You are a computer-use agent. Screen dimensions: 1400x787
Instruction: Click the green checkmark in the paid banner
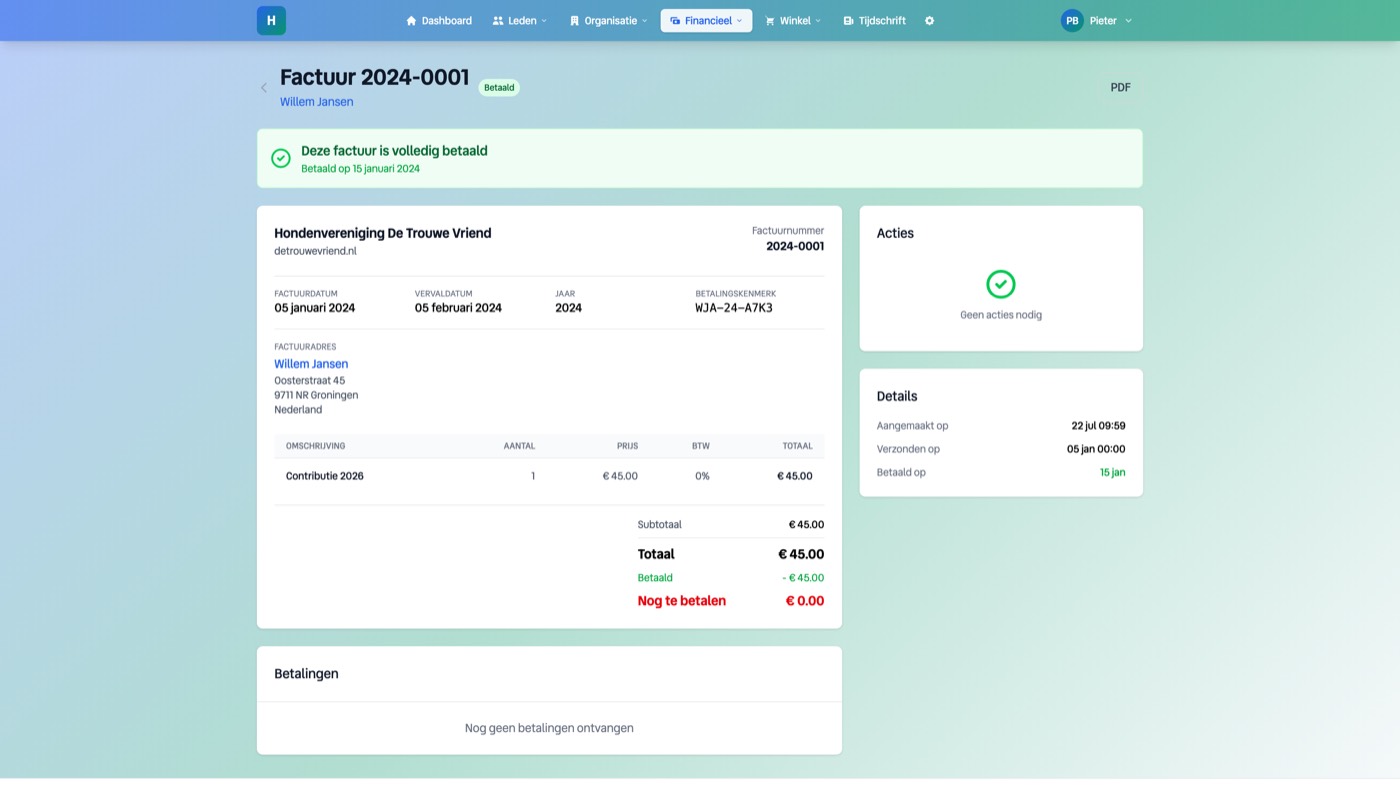tap(281, 158)
